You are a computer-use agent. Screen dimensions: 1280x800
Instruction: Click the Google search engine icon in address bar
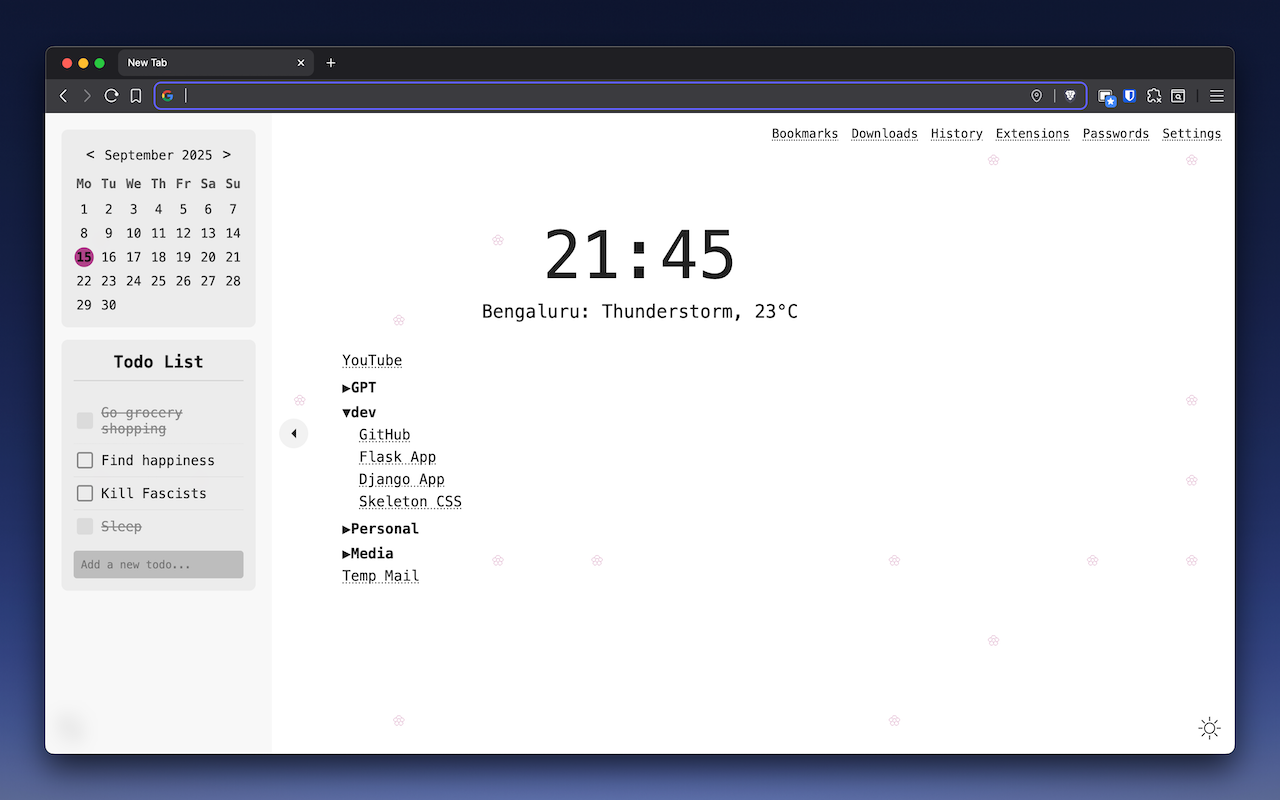coord(168,96)
